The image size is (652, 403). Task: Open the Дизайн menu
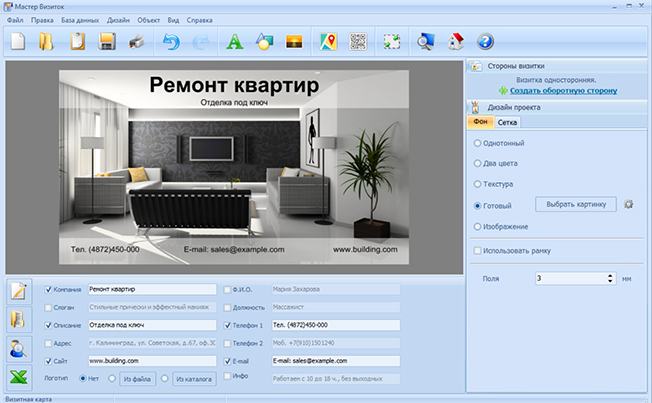[x=118, y=20]
